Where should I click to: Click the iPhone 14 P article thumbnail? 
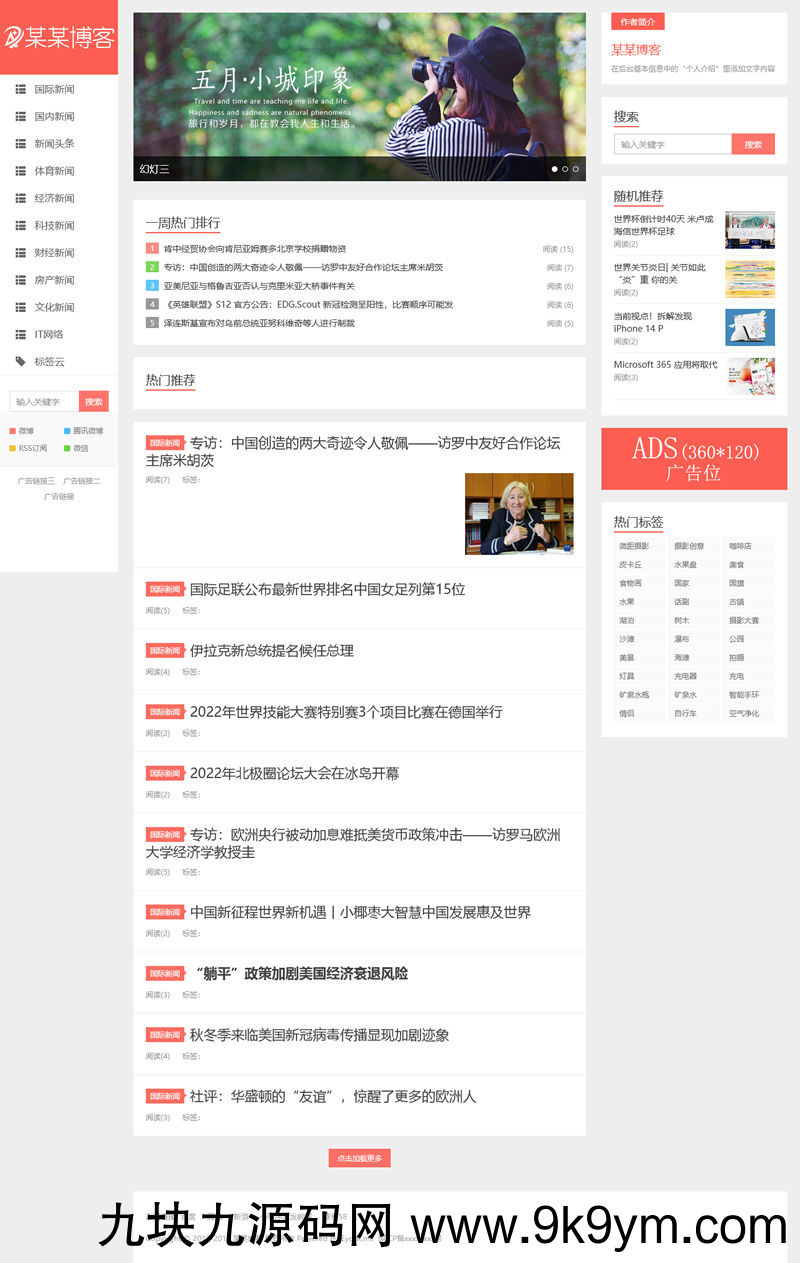pyautogui.click(x=749, y=327)
